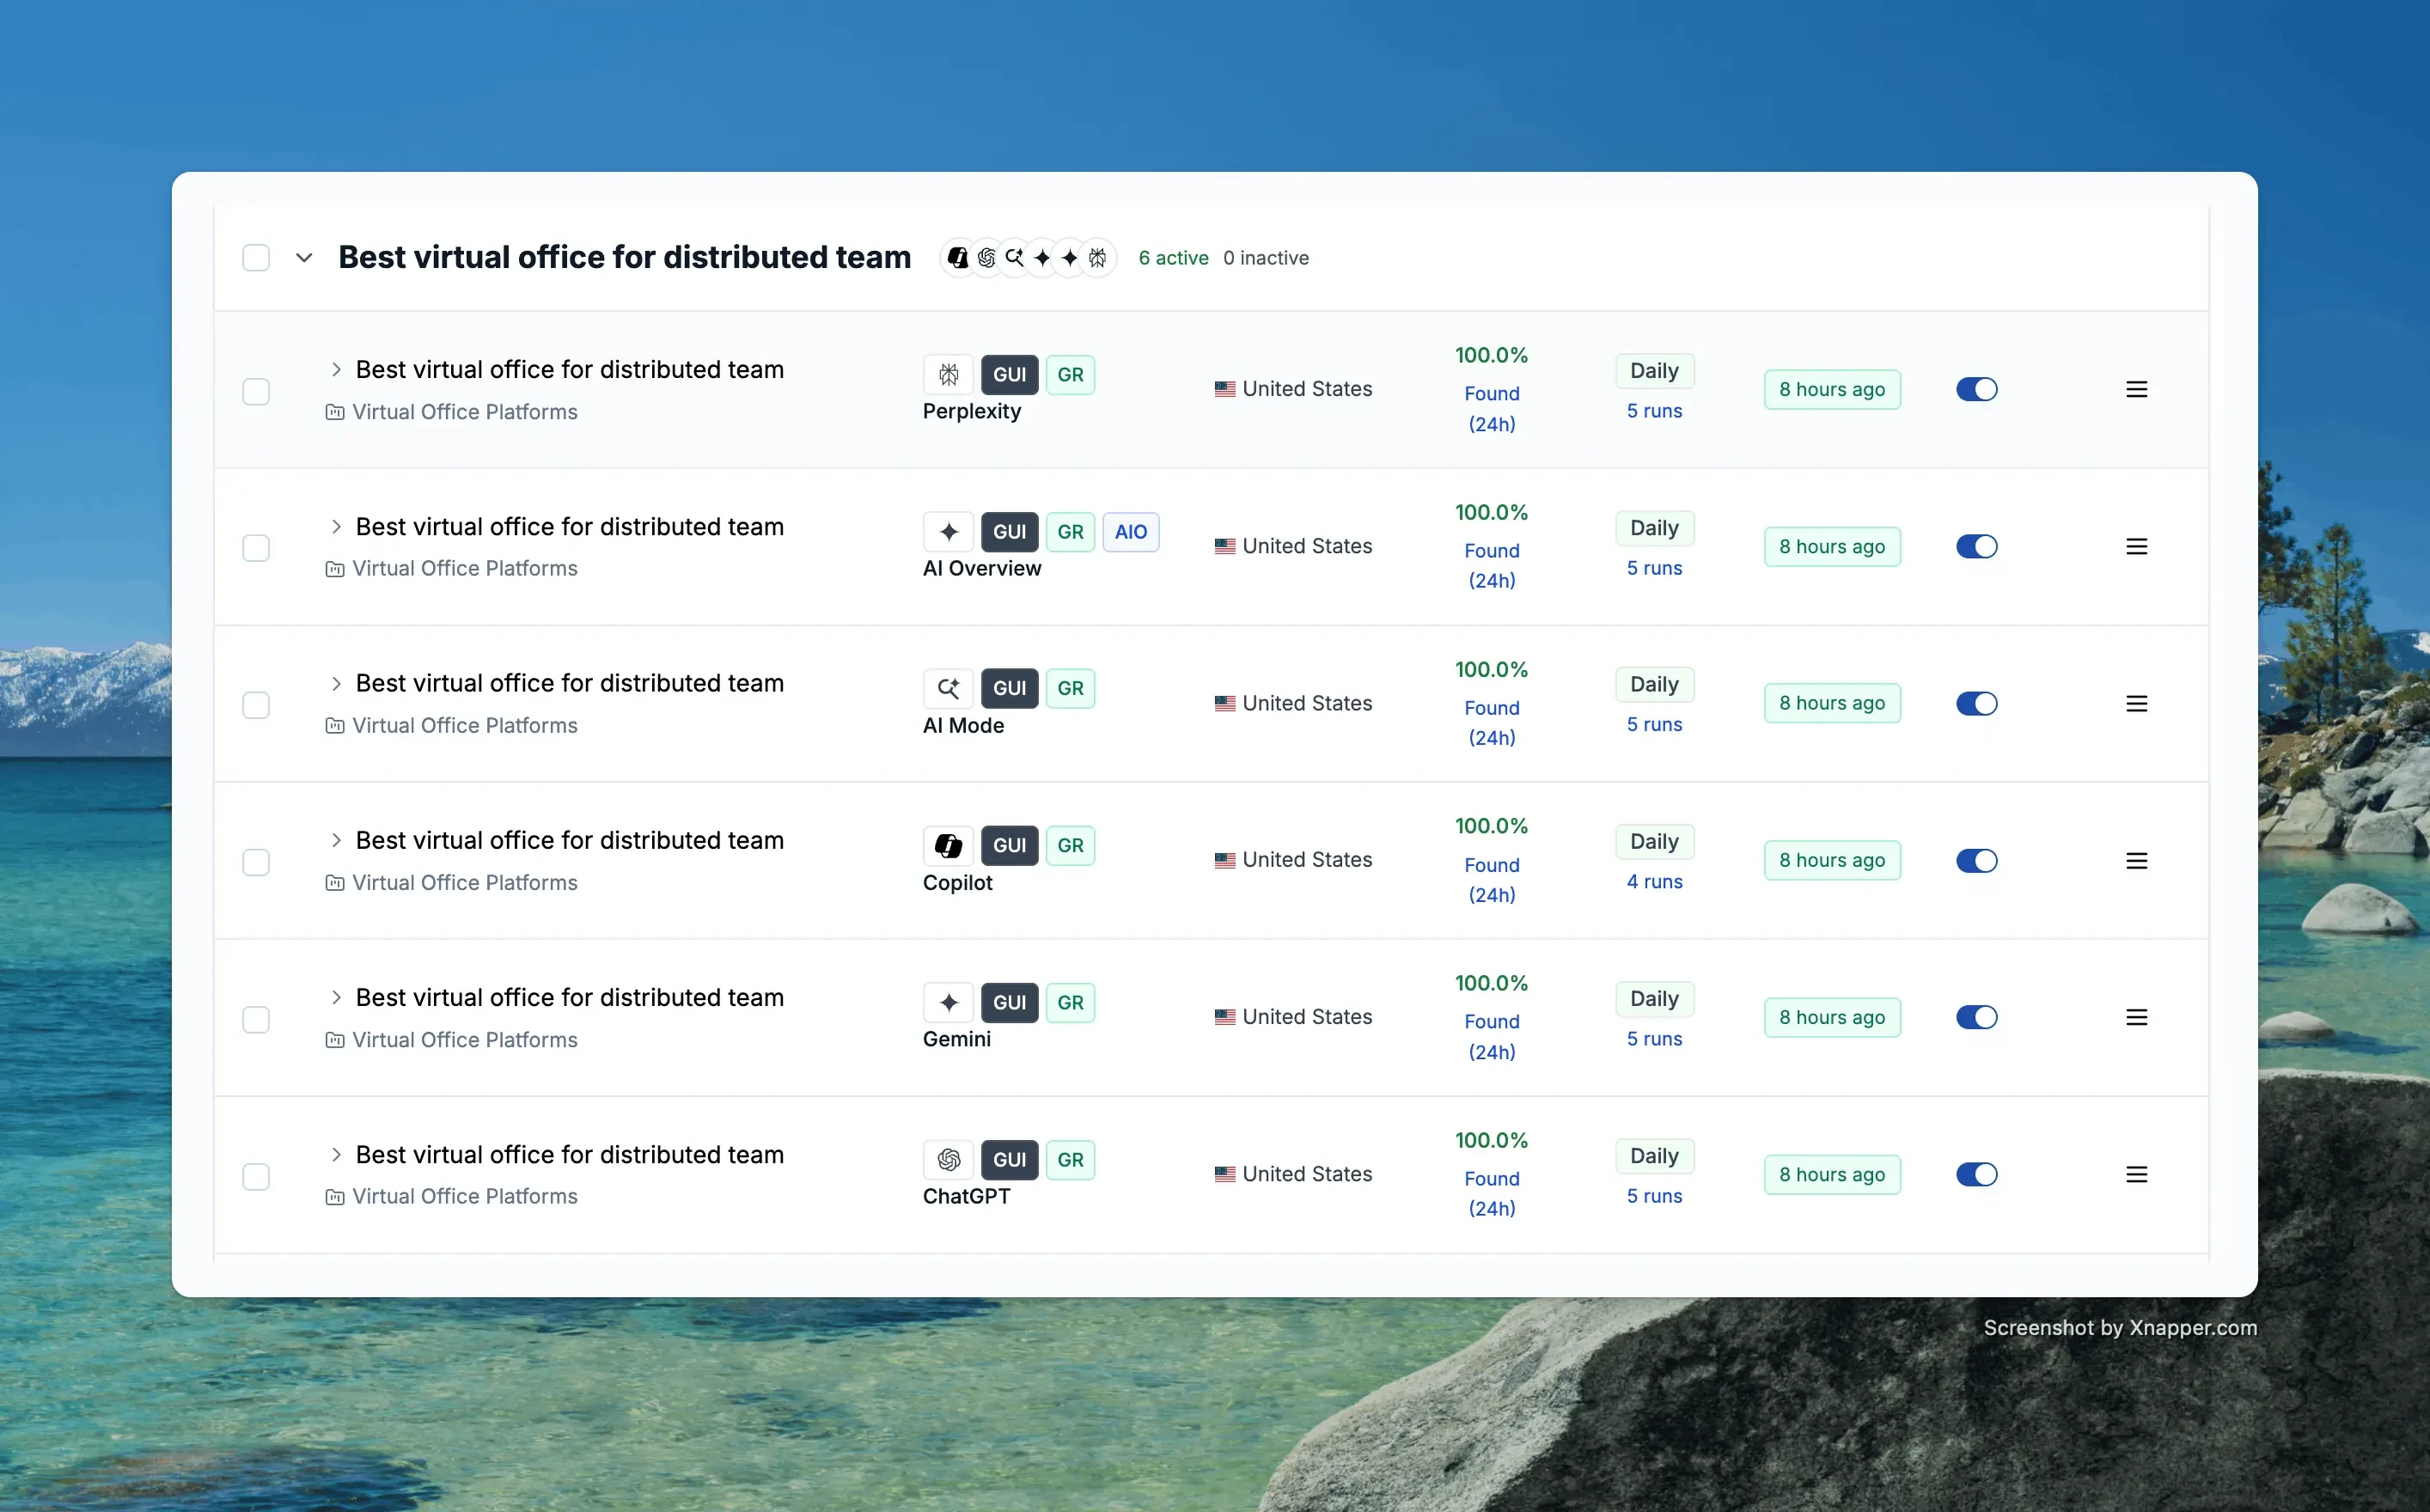Turn off the AI Overview row toggle
The width and height of the screenshot is (2430, 1512).
(1976, 547)
